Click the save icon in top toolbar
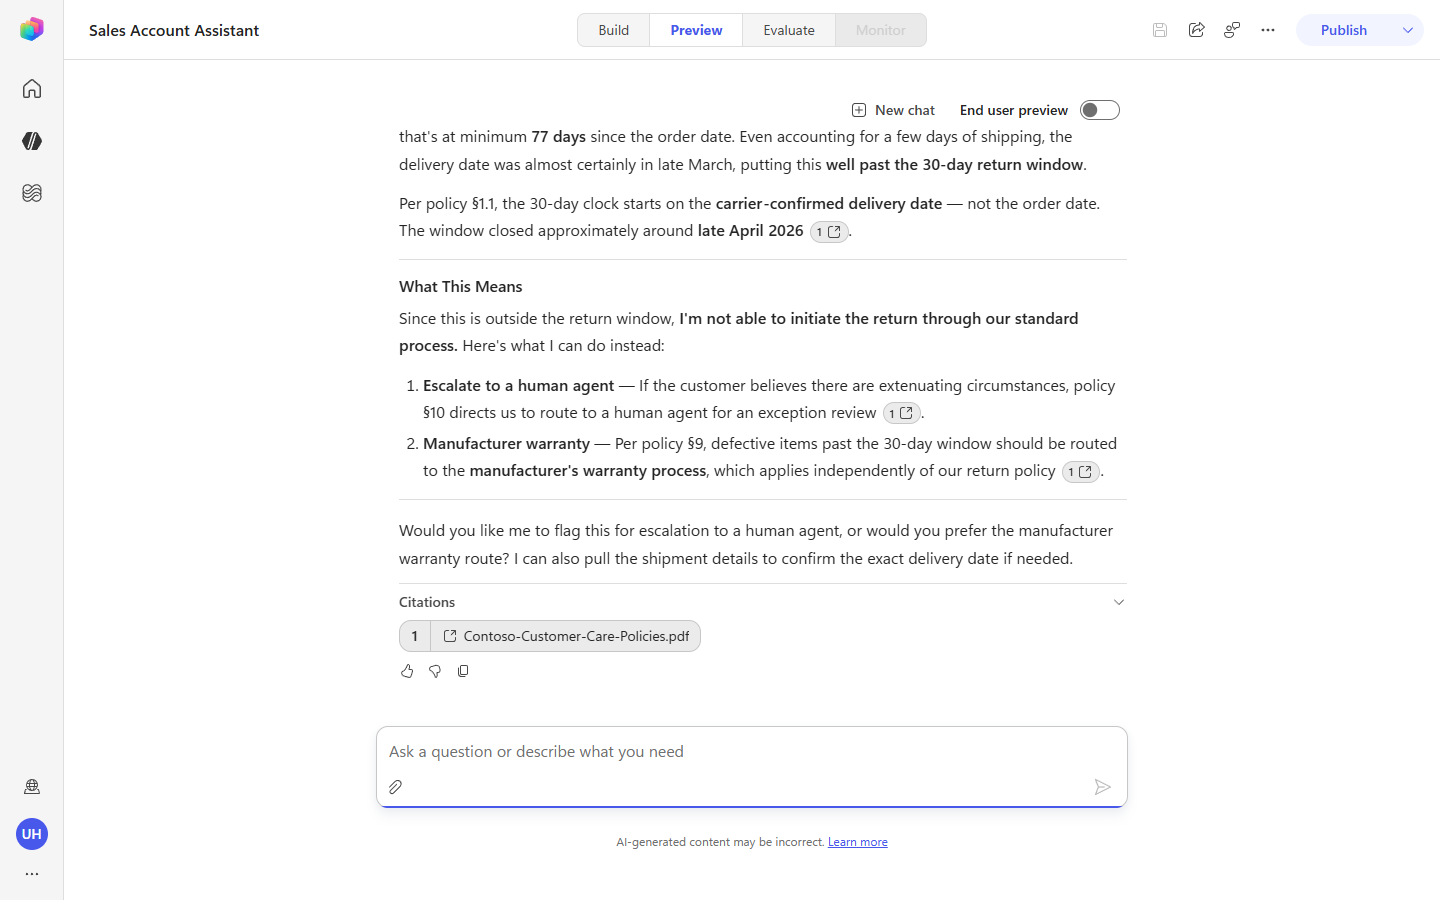1440x900 pixels. (1160, 30)
